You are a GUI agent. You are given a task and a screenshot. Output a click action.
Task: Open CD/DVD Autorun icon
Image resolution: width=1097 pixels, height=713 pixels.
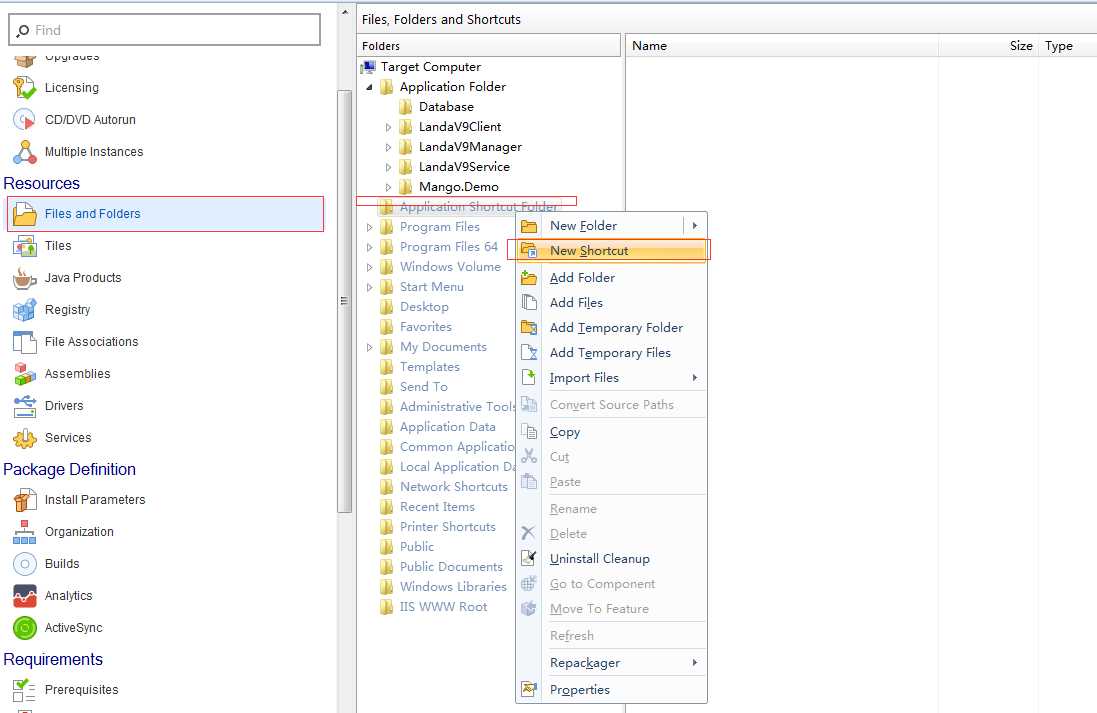(24, 120)
